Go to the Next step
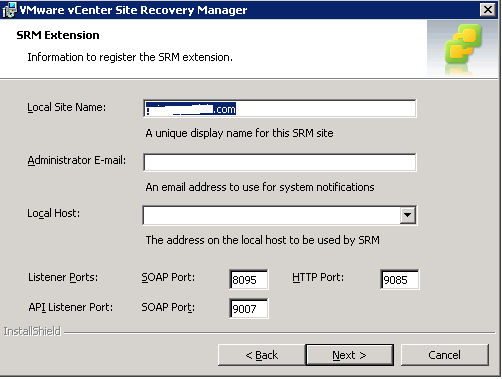Screen dimensions: 502x379 349,355
